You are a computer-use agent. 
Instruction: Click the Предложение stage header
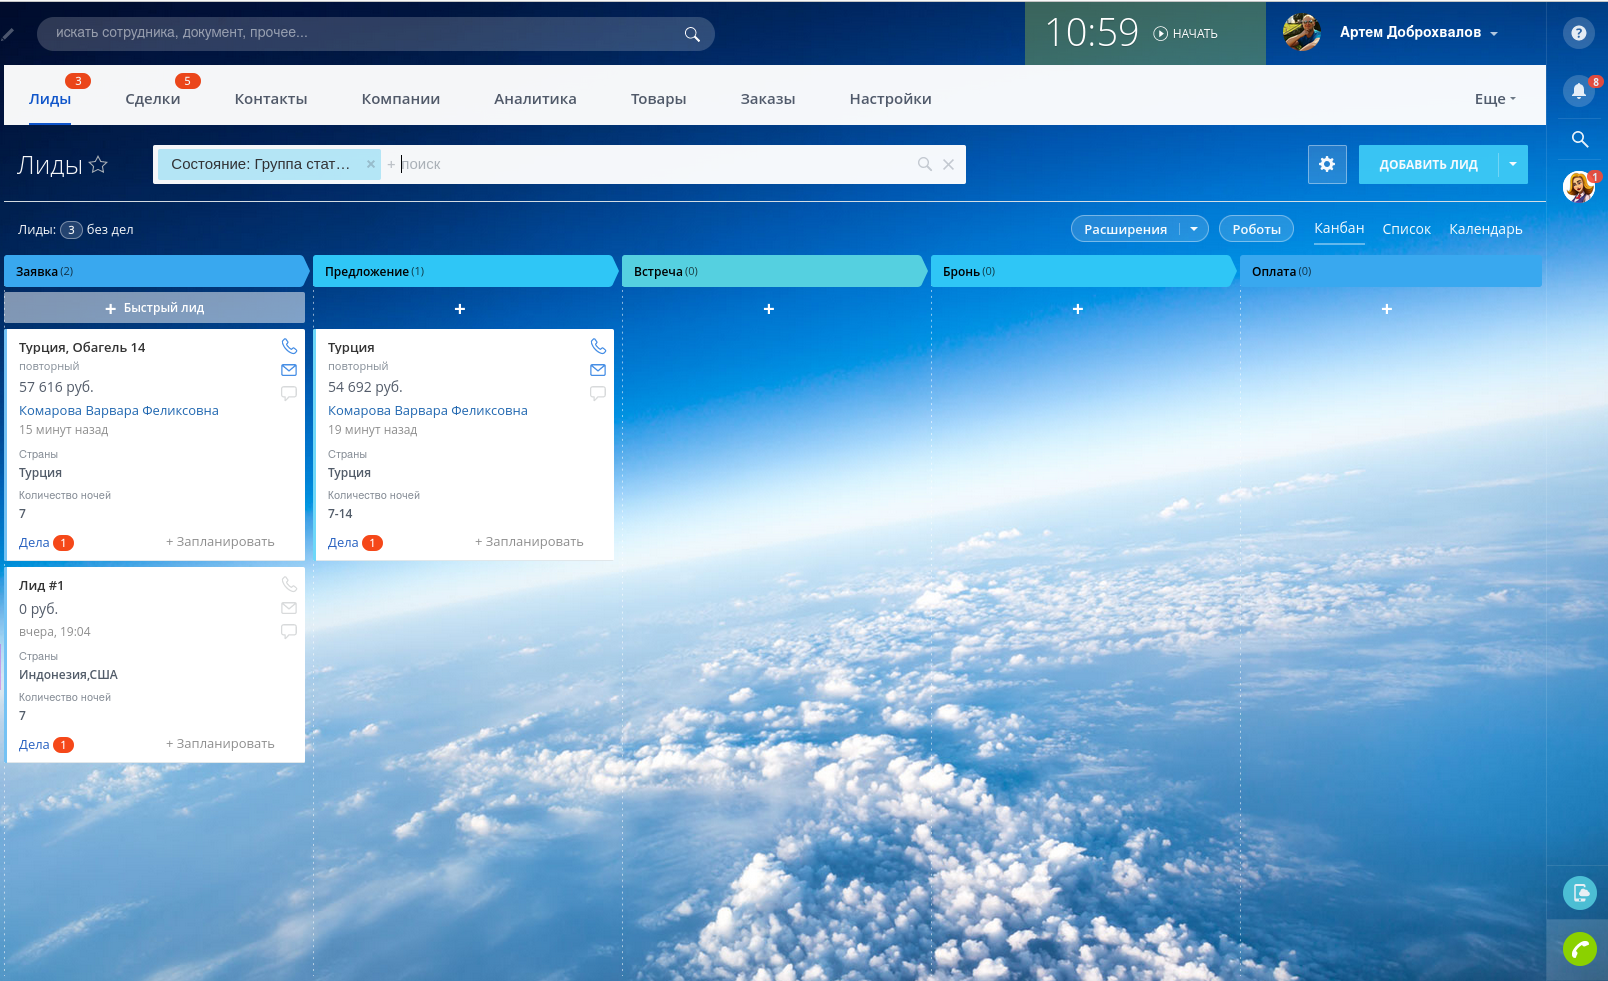[x=465, y=271]
